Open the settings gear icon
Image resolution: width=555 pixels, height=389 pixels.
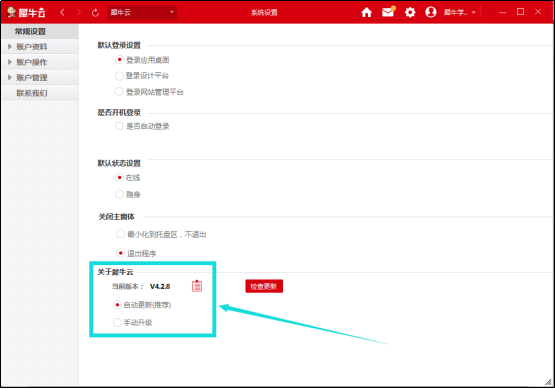click(x=410, y=12)
